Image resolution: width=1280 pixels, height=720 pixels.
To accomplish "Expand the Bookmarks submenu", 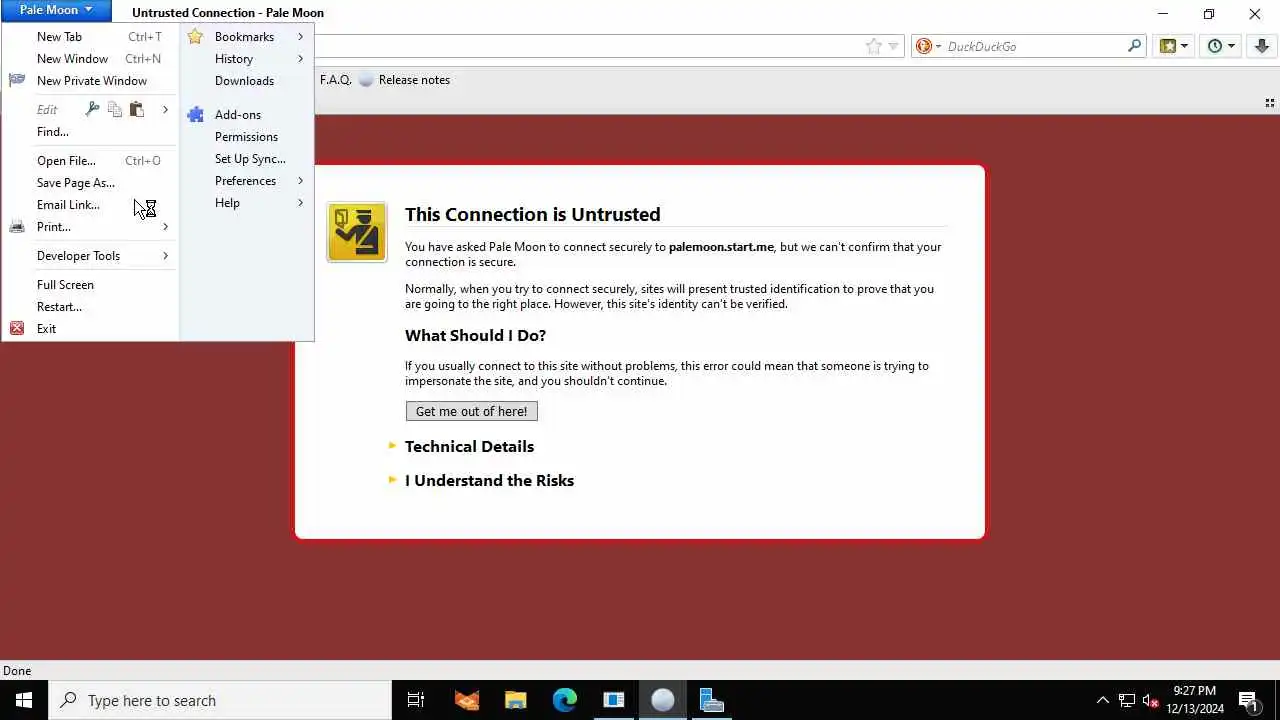I will pyautogui.click(x=246, y=37).
